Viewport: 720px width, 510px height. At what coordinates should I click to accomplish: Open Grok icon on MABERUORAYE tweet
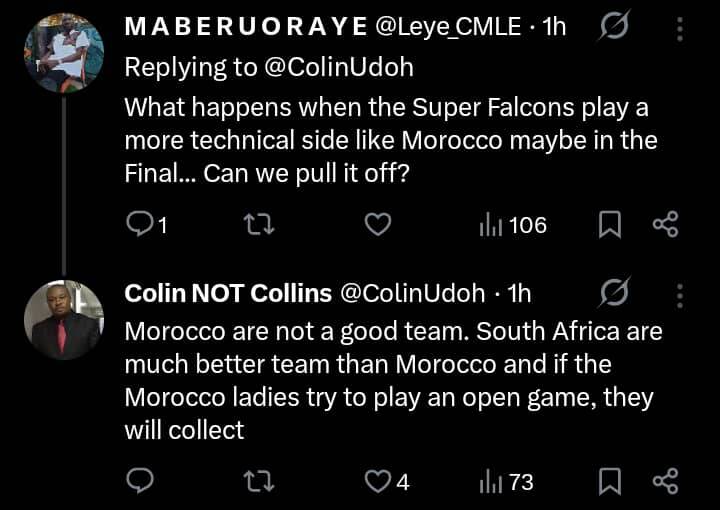coord(612,28)
